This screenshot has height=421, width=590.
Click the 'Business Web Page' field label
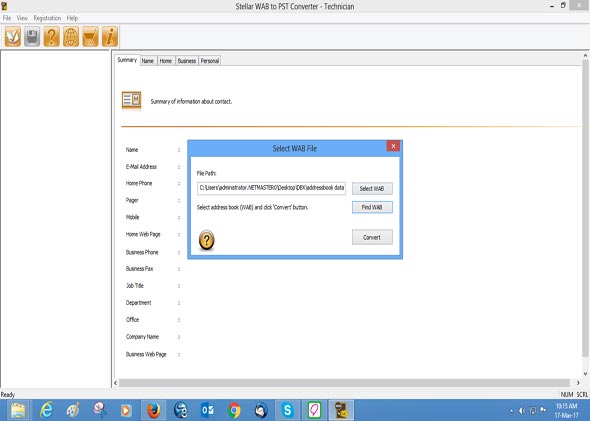[146, 354]
